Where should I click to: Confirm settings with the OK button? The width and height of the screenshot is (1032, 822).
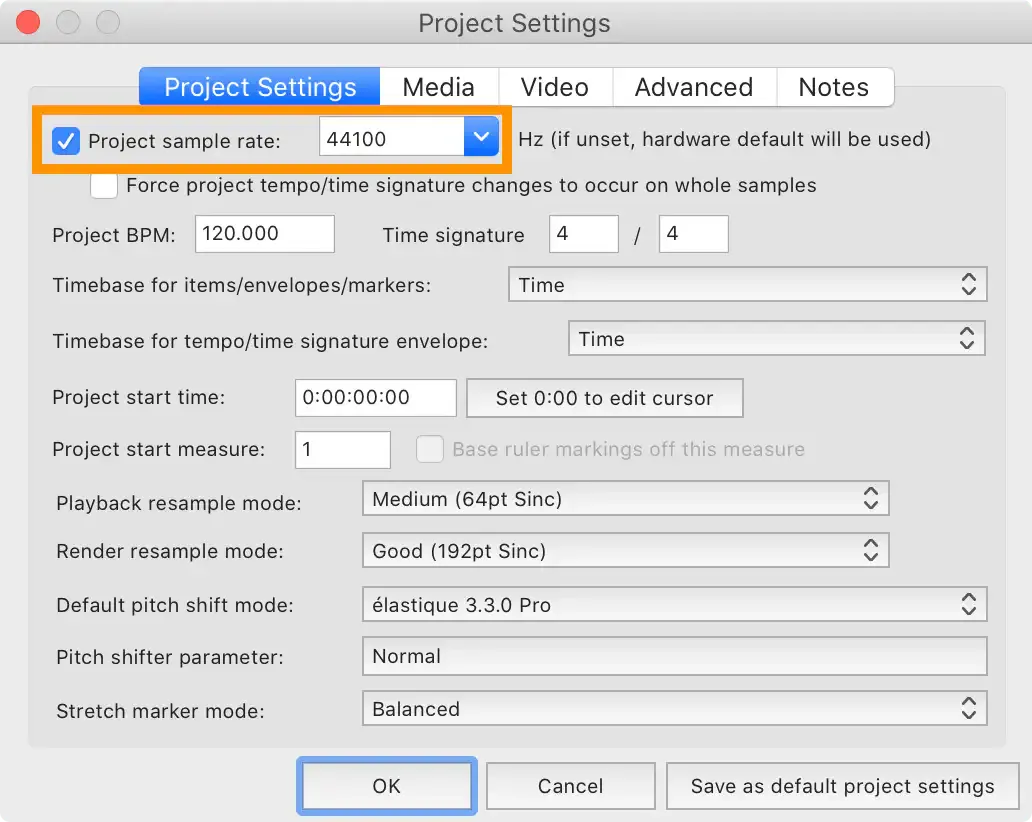coord(386,786)
